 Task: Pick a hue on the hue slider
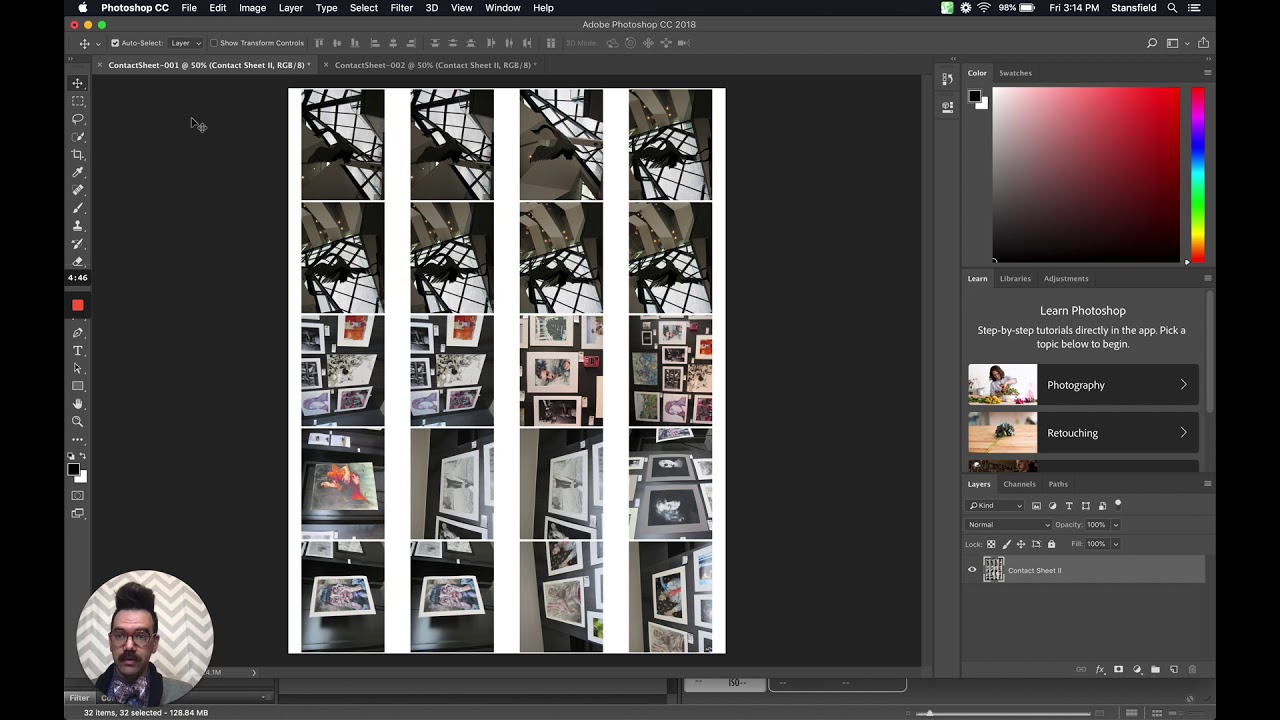(1198, 175)
